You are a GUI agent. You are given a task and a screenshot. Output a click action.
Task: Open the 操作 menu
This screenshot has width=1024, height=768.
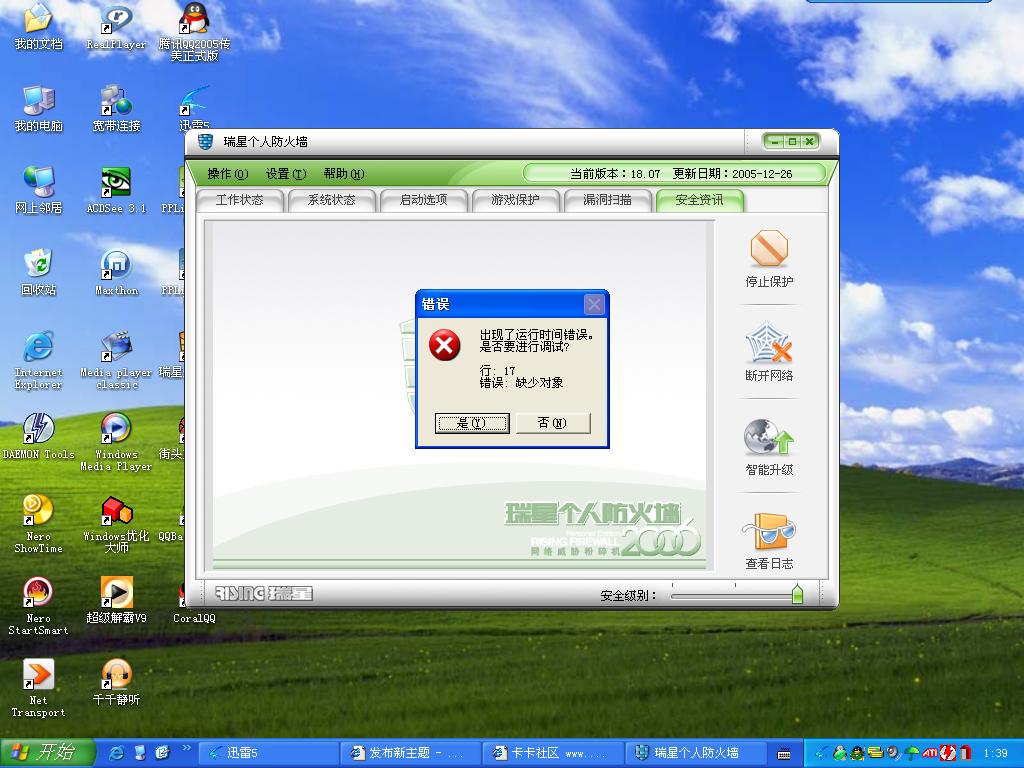tap(227, 174)
